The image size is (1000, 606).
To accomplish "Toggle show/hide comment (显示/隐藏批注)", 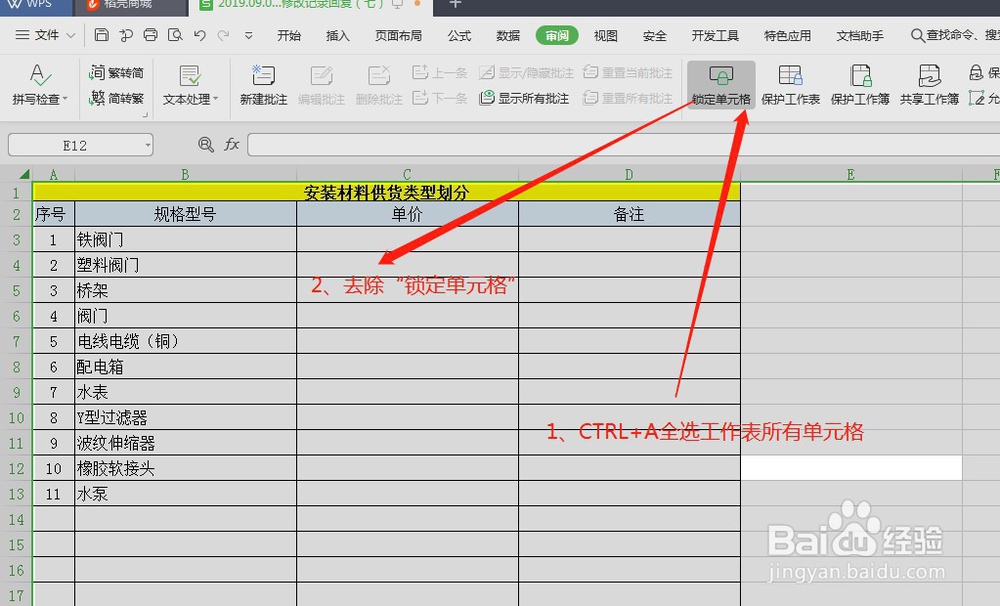I will 526,73.
